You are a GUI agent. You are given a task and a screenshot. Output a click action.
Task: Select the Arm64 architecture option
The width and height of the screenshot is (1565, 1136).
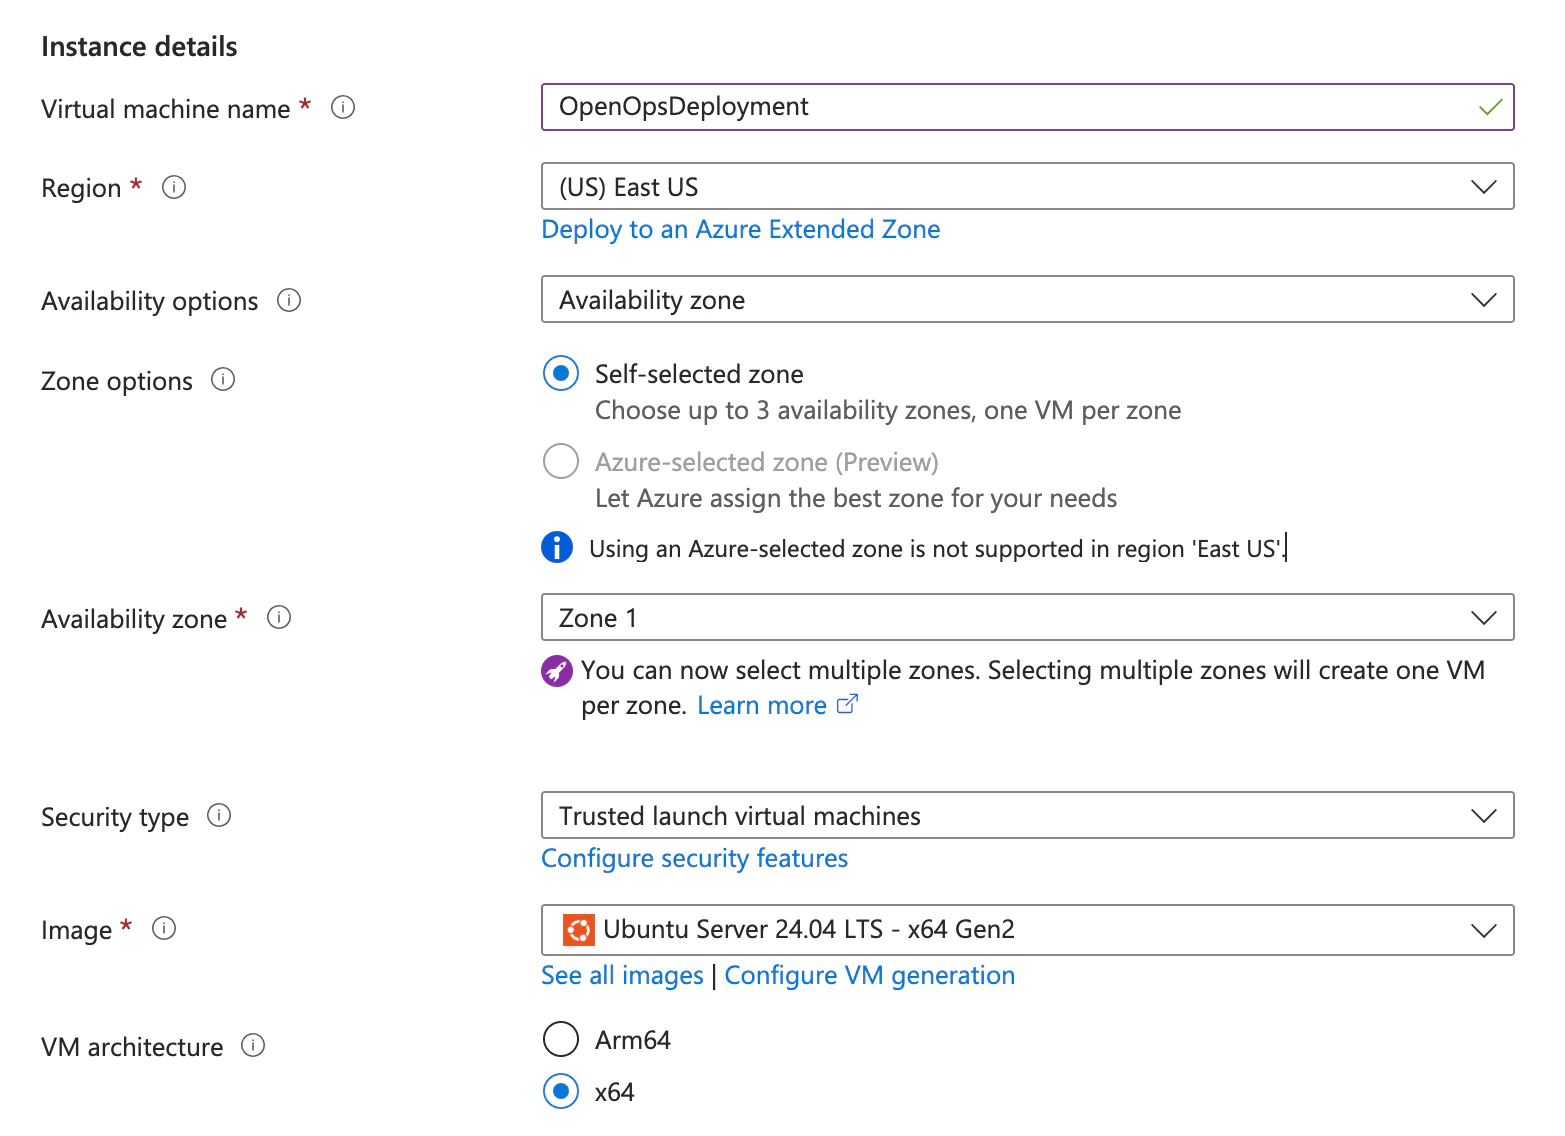pyautogui.click(x=561, y=1039)
